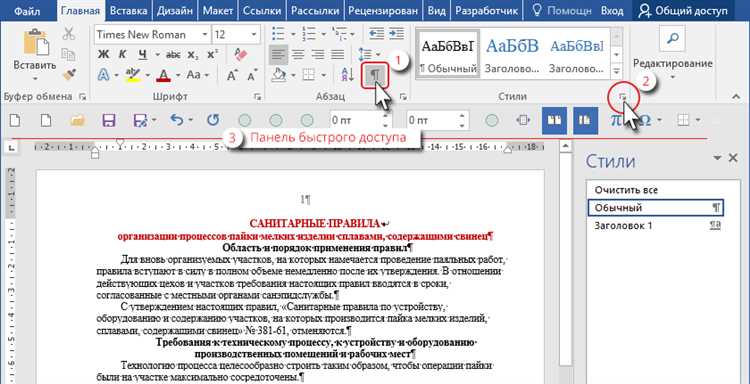The width and height of the screenshot is (750, 384).
Task: Toggle underline Ч formatting
Action: coord(142,55)
